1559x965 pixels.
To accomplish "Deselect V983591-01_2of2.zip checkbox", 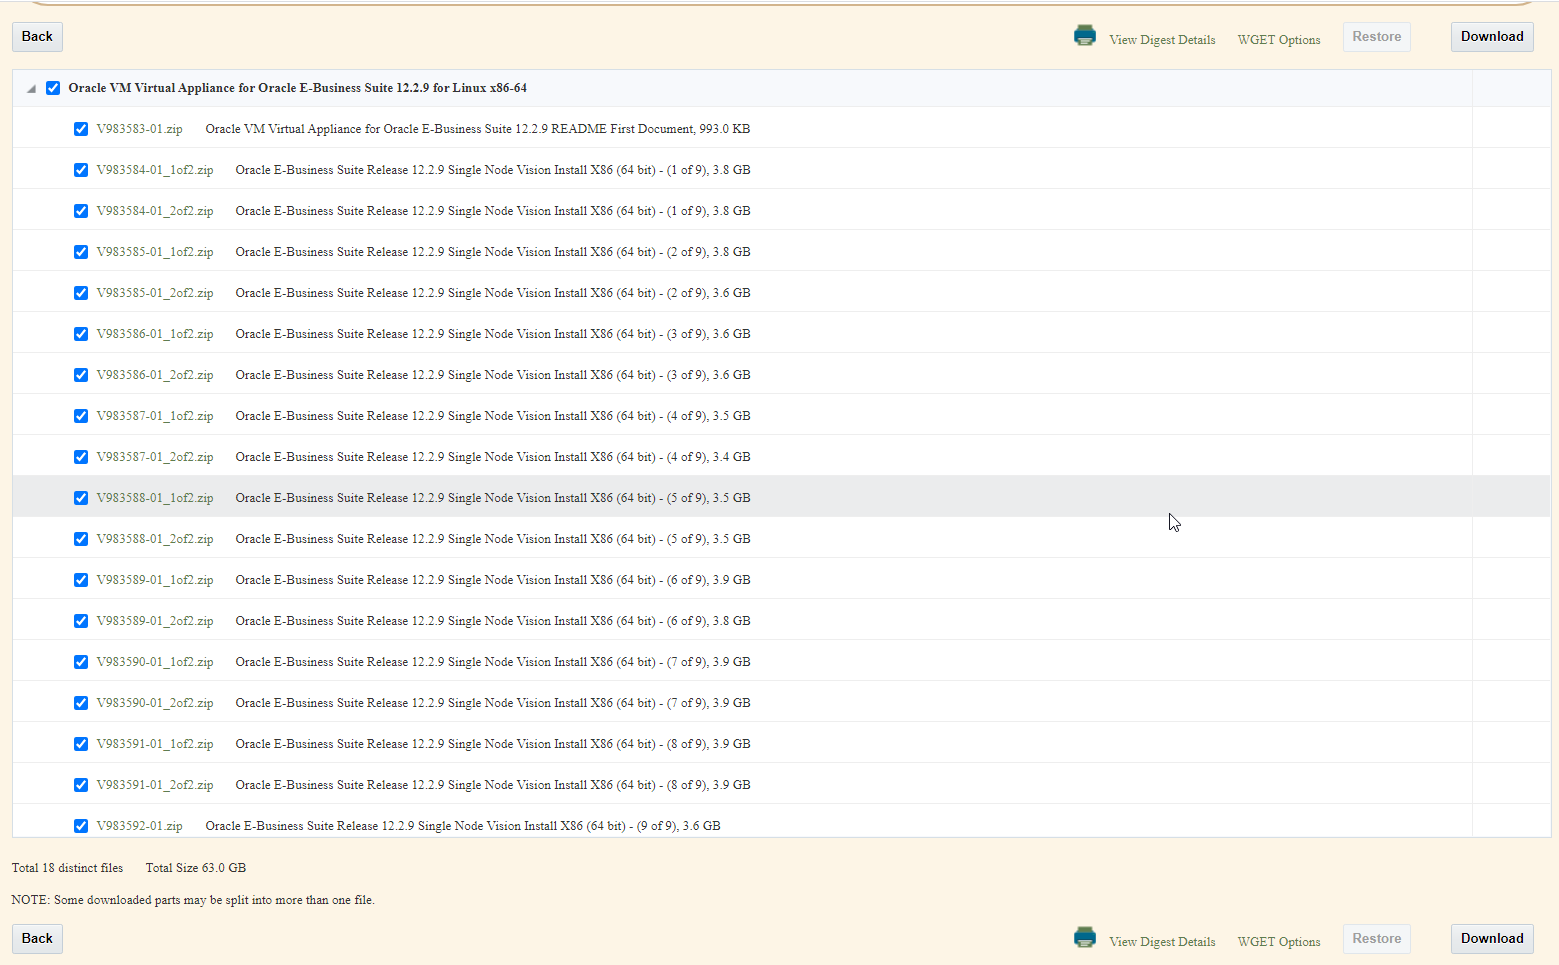I will pyautogui.click(x=81, y=785).
